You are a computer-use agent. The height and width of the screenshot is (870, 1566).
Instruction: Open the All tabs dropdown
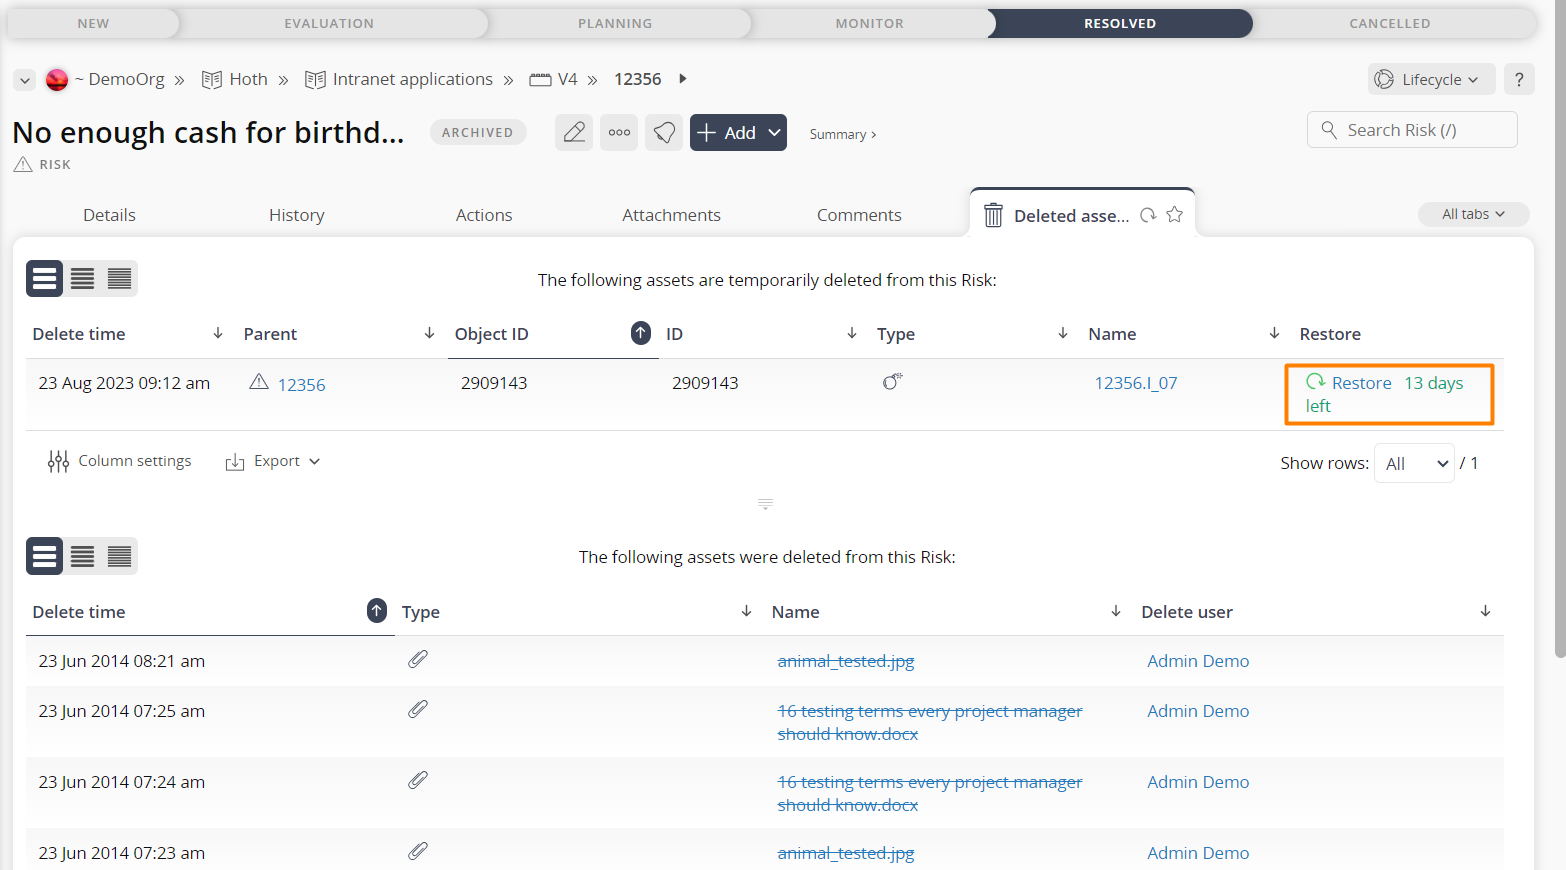click(x=1474, y=214)
